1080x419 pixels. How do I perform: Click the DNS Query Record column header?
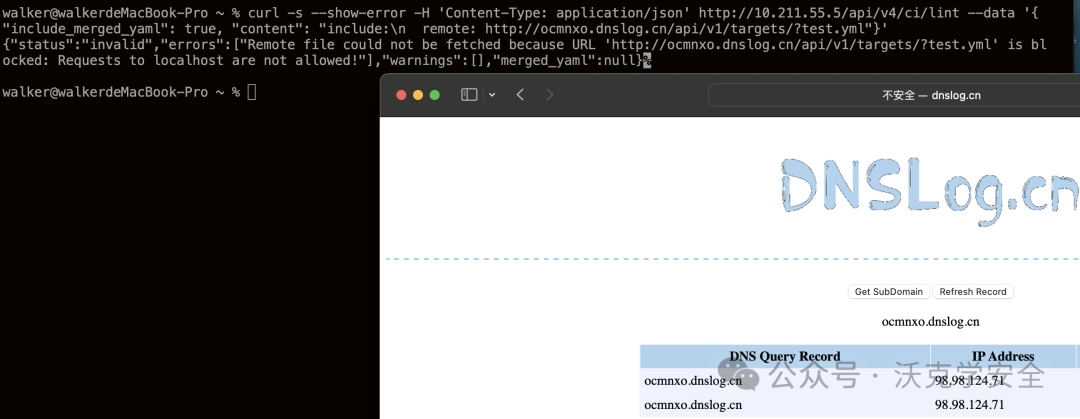click(785, 356)
